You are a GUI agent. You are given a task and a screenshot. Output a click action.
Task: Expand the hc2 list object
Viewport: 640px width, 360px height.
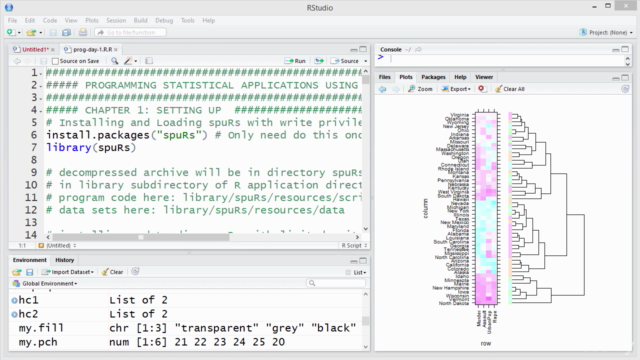(15, 314)
